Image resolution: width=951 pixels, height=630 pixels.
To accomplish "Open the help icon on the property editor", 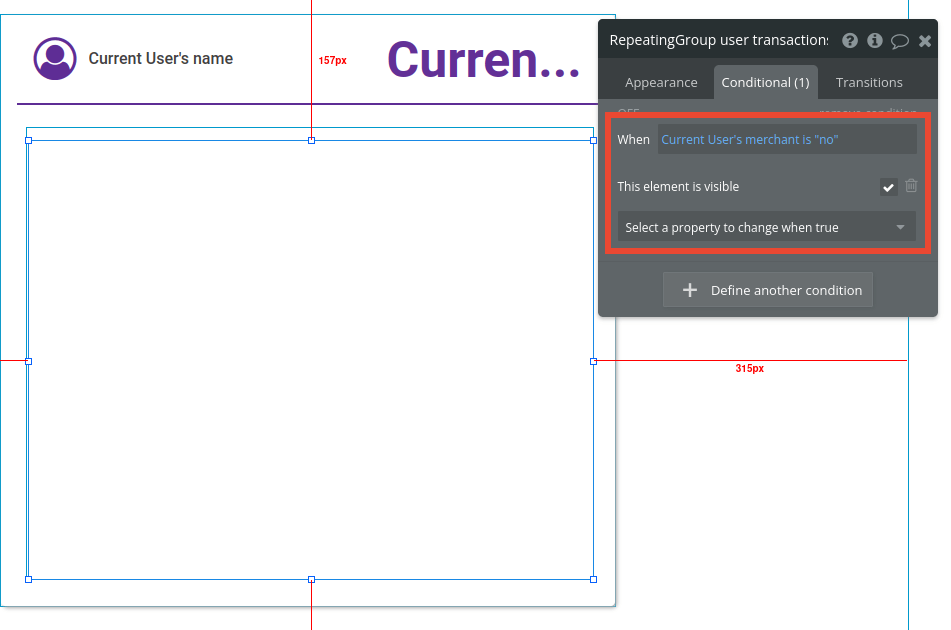I will click(850, 41).
